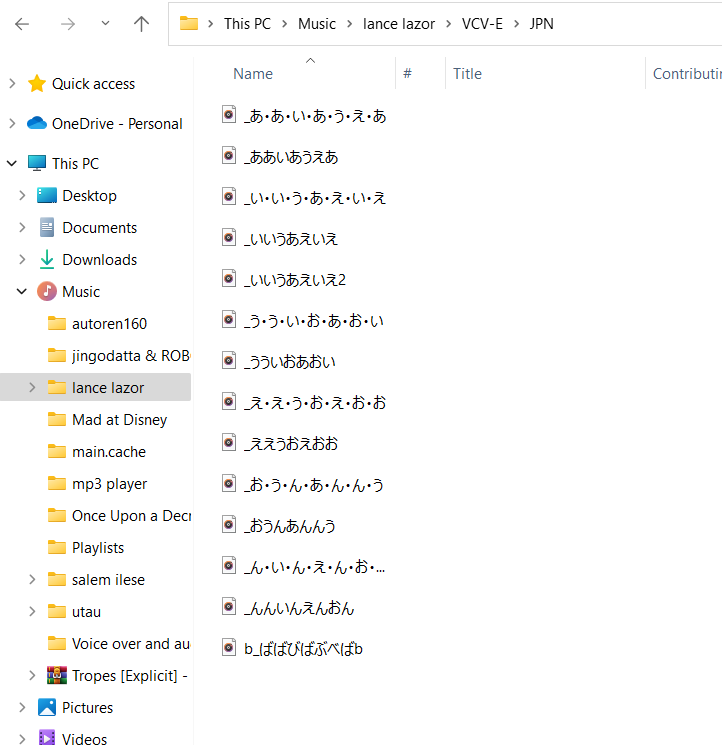Select file named _んんいんえんおん
This screenshot has width=722, height=745.
coord(299,608)
